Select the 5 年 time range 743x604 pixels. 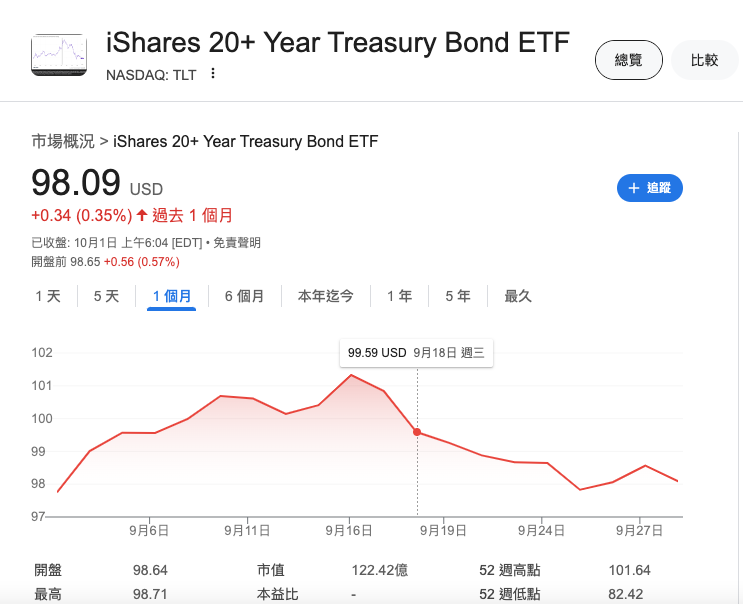[458, 296]
